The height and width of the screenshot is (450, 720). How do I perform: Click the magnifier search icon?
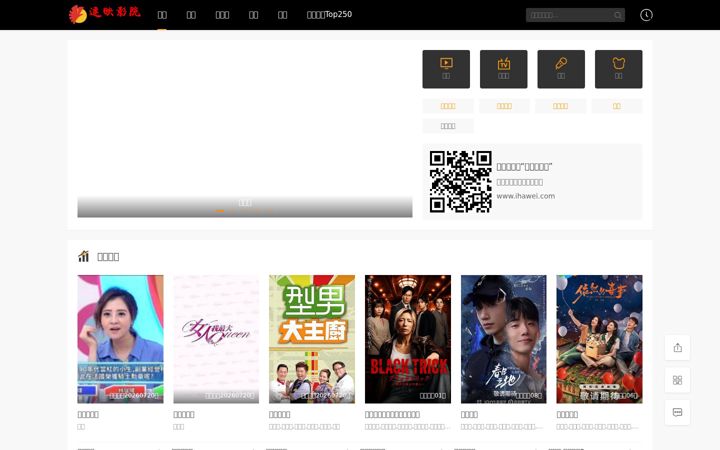(618, 16)
